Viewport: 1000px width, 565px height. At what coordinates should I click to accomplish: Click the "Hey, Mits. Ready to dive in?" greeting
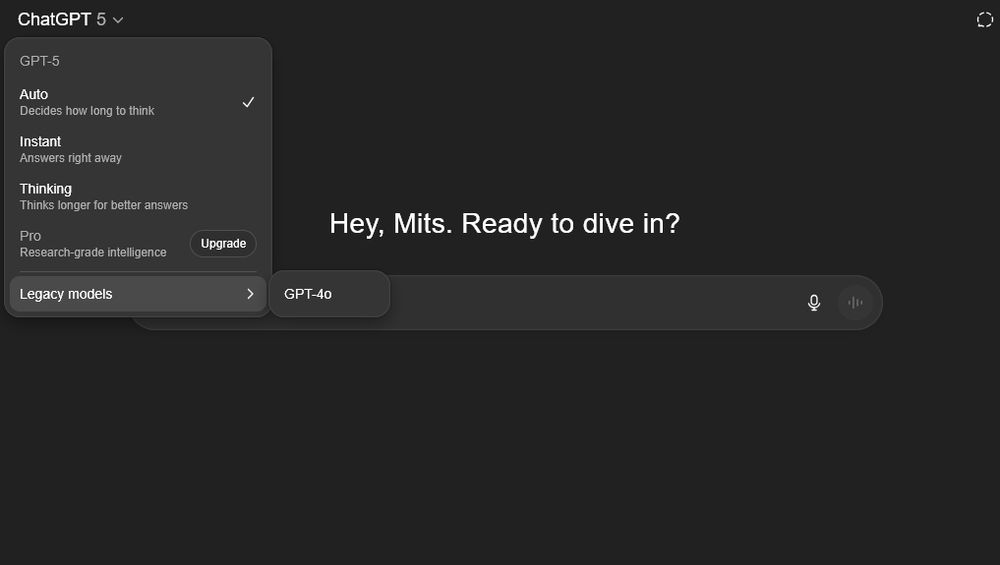504,224
